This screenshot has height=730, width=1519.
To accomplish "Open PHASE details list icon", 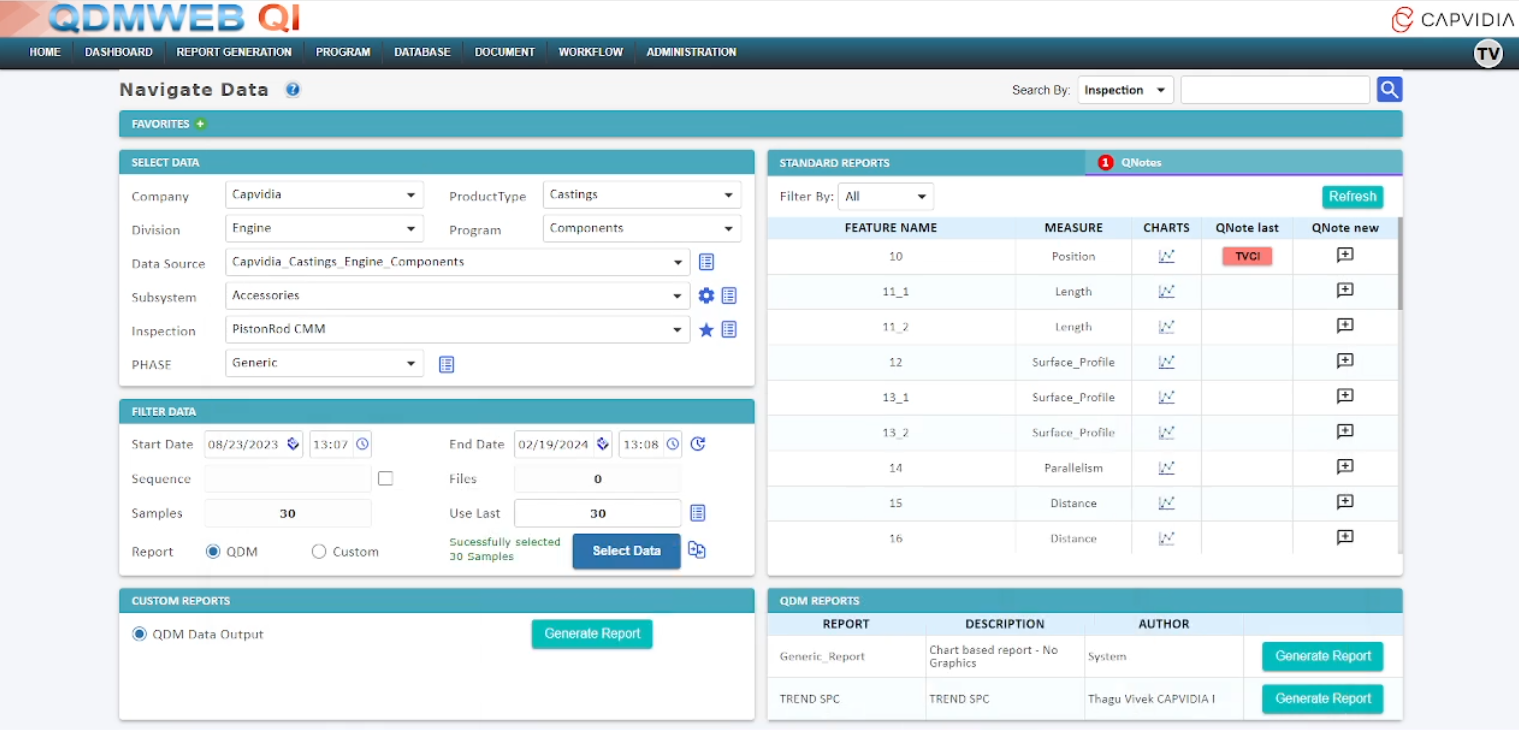I will (x=447, y=364).
